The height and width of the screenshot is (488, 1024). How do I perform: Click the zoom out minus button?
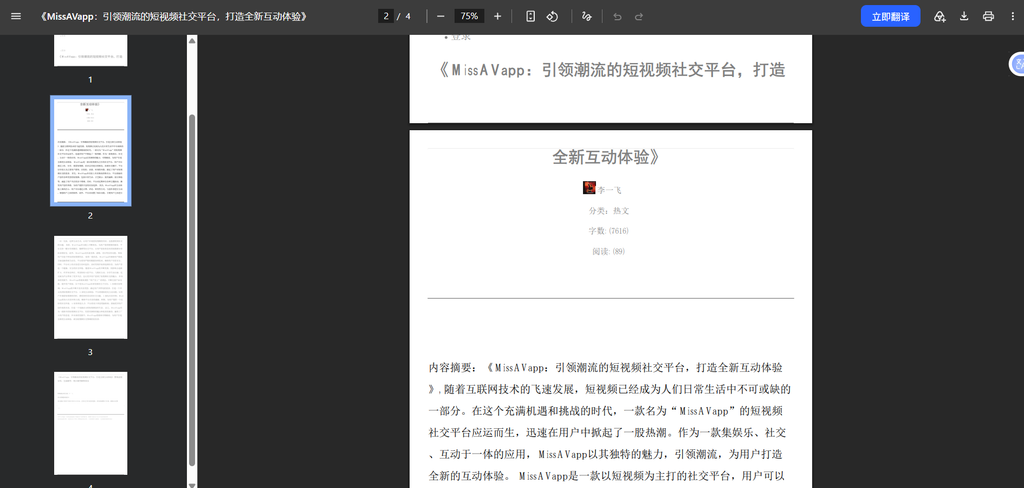point(440,16)
